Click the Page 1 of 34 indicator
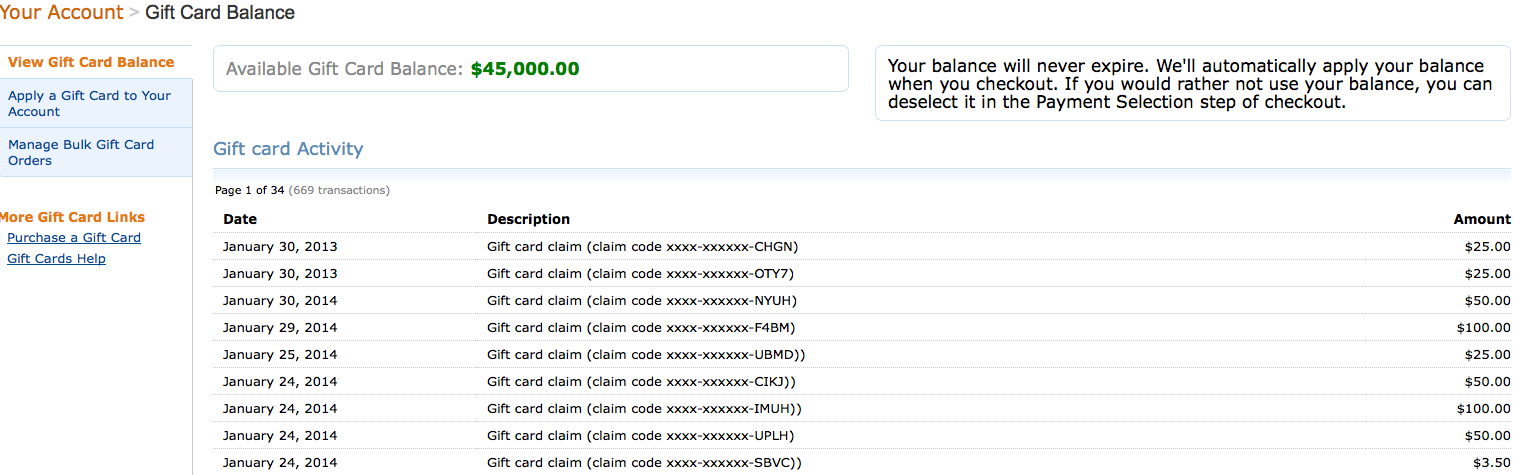Screen dimensions: 1513x475 (x=250, y=190)
